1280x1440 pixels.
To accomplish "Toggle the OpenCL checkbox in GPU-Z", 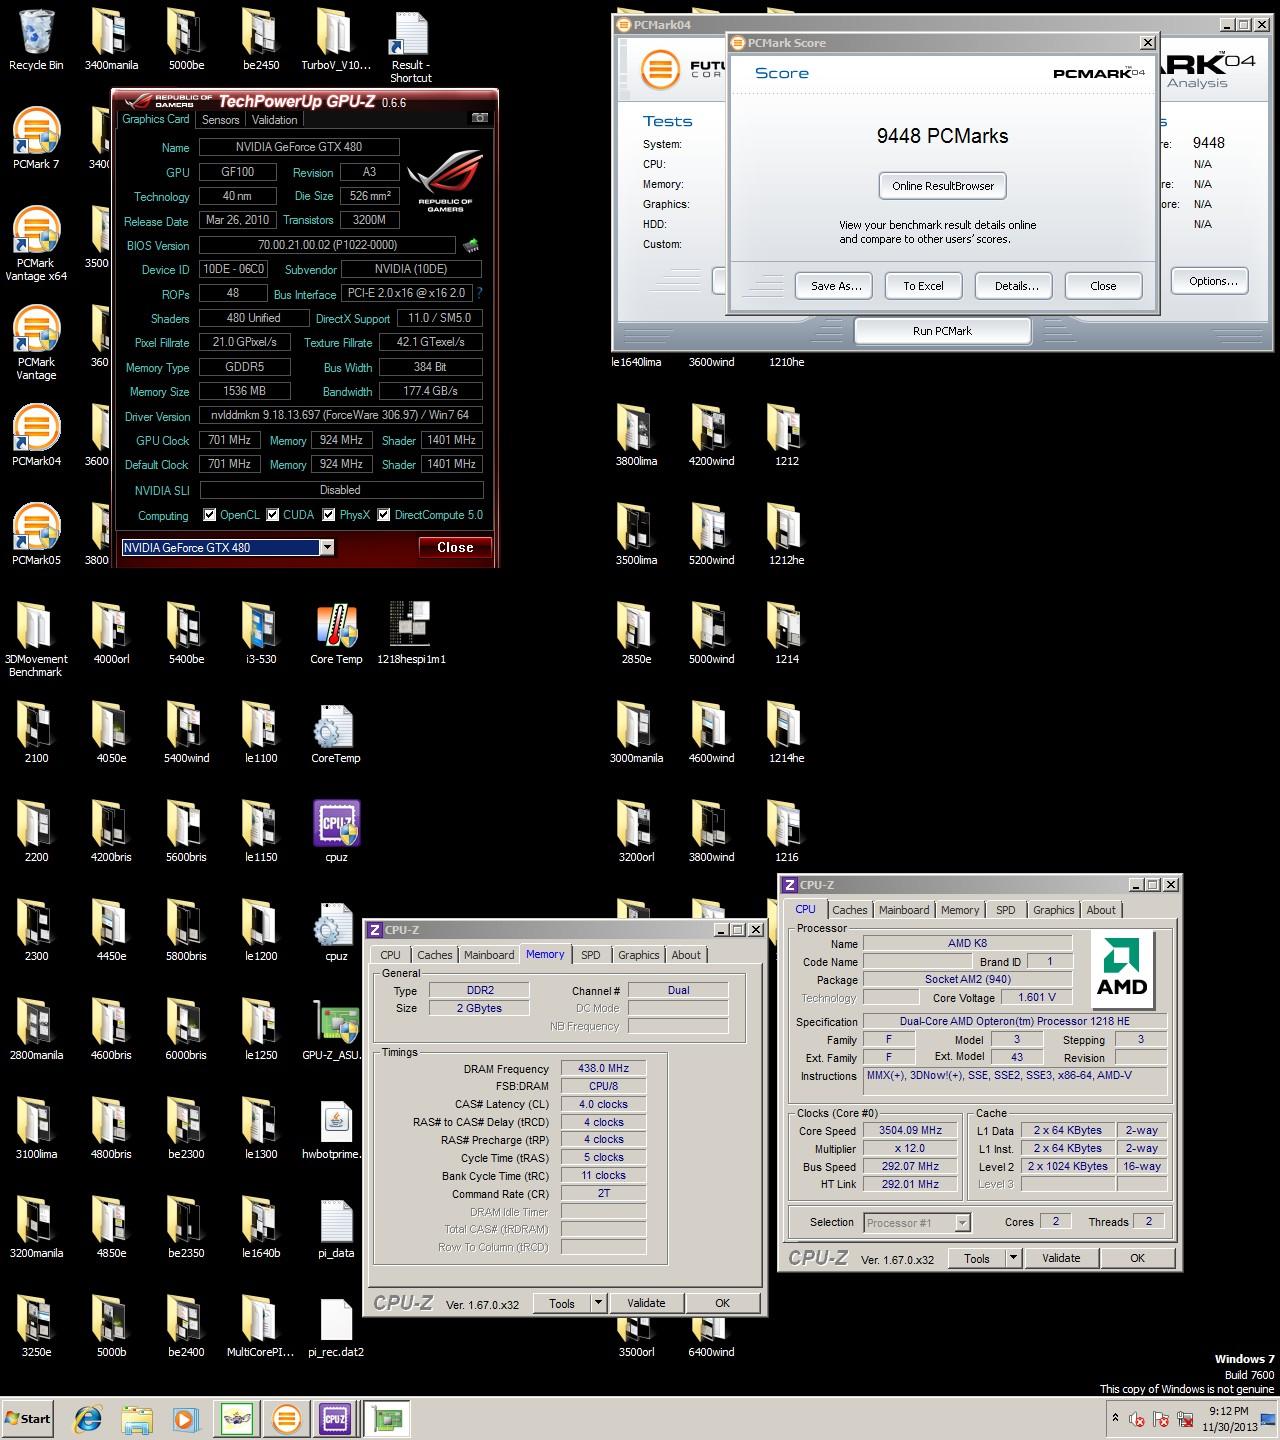I will (x=209, y=515).
